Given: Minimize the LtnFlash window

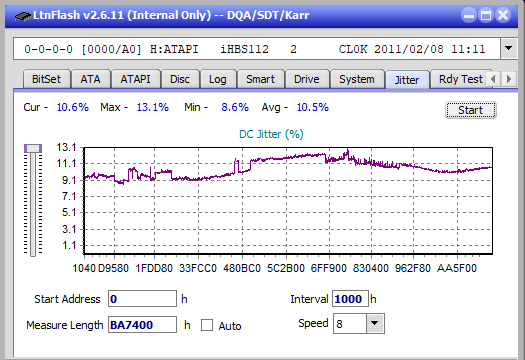Looking at the screenshot, I should tap(469, 15).
